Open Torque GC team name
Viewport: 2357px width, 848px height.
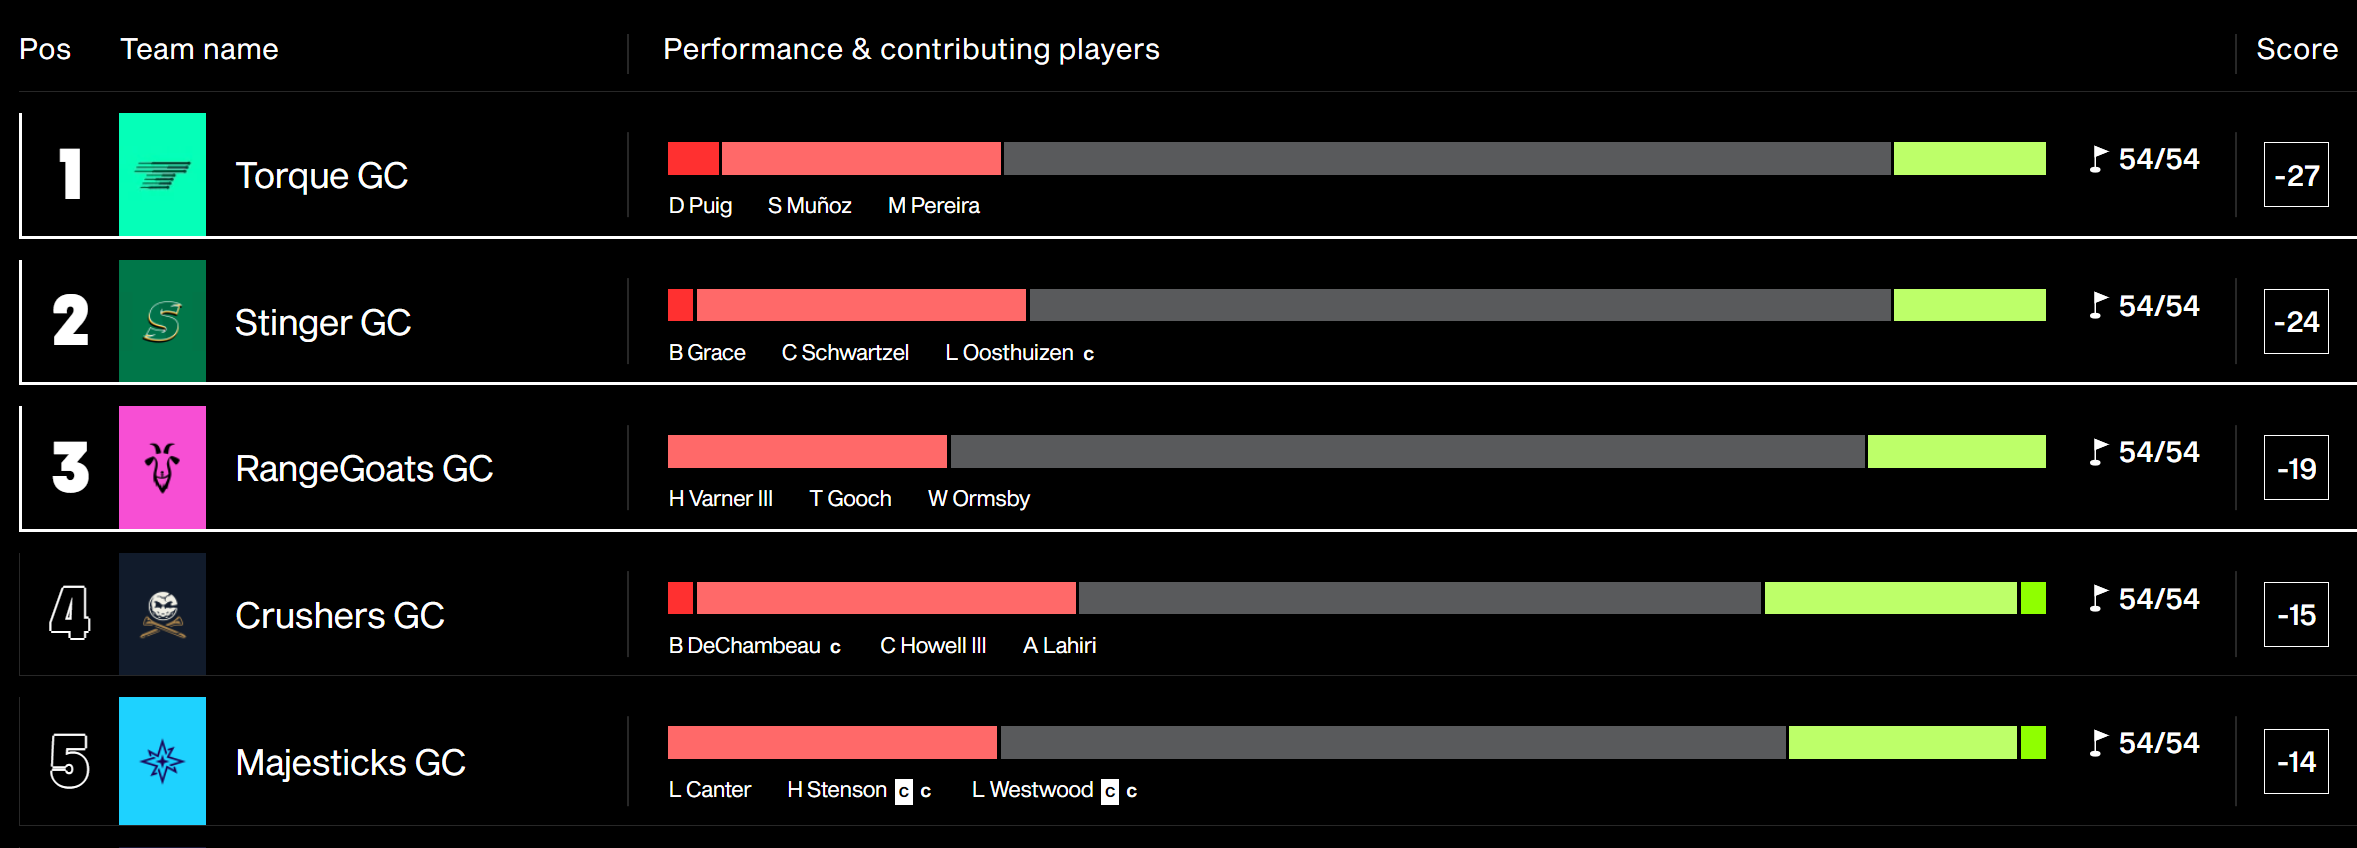[x=321, y=176]
